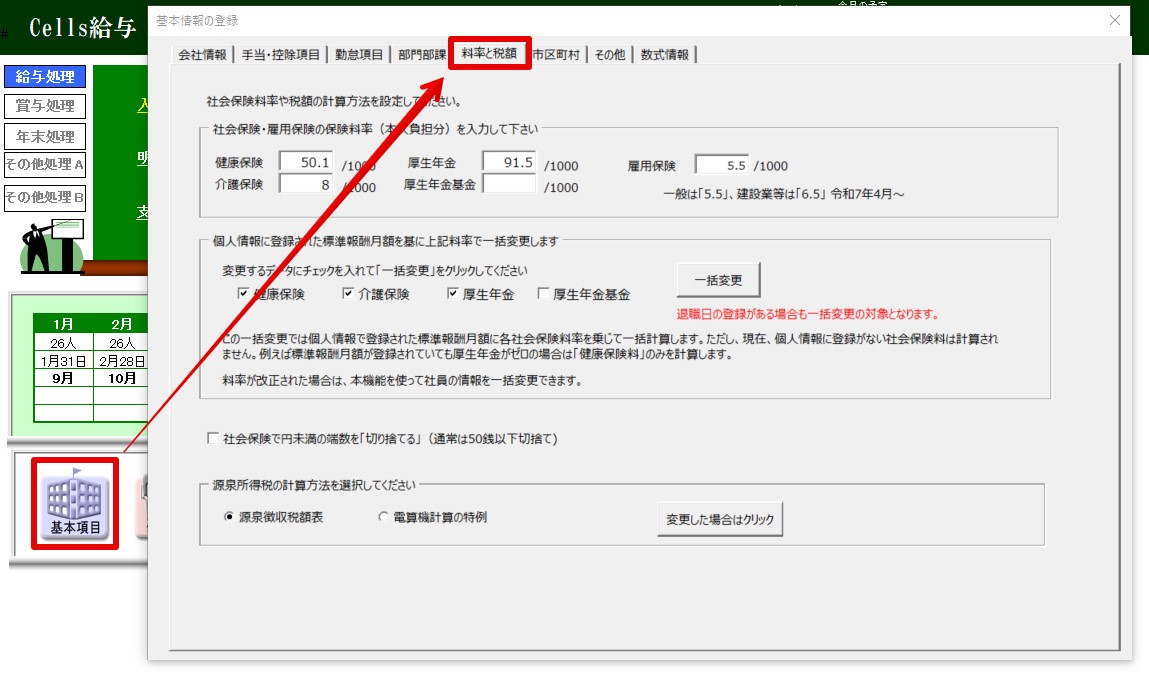The width and height of the screenshot is (1149, 675).
Task: Switch to the 手当・控除項目 tab
Action: coord(281,55)
